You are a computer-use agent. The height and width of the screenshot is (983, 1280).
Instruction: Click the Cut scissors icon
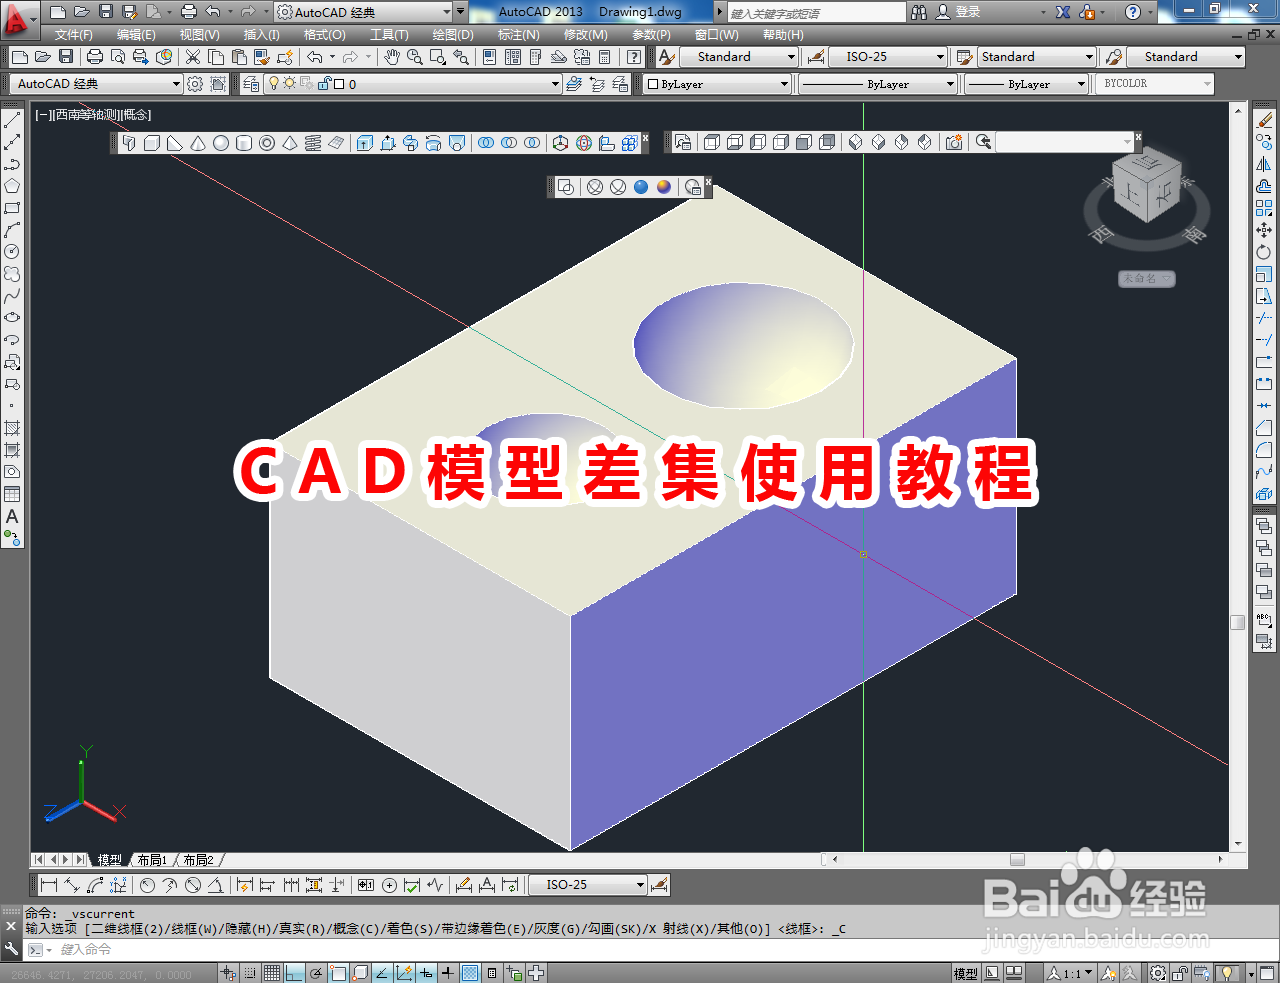193,57
